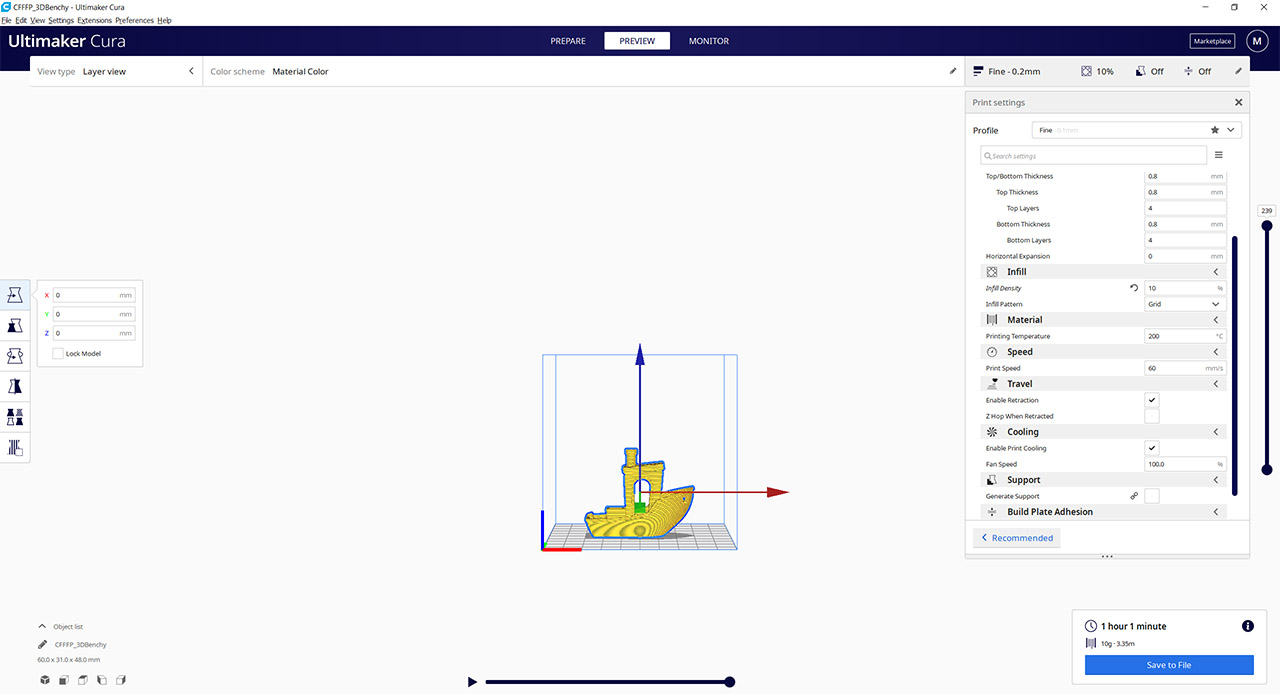This screenshot has height=694, width=1280.
Task: Click the settings list scrollbar
Action: [1235, 366]
